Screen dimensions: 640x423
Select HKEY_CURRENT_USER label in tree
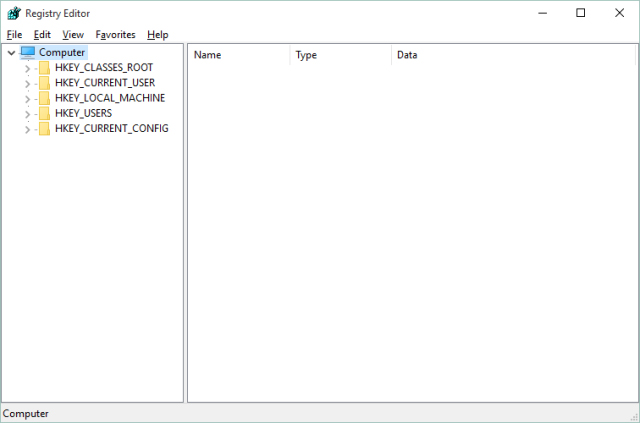(x=105, y=82)
